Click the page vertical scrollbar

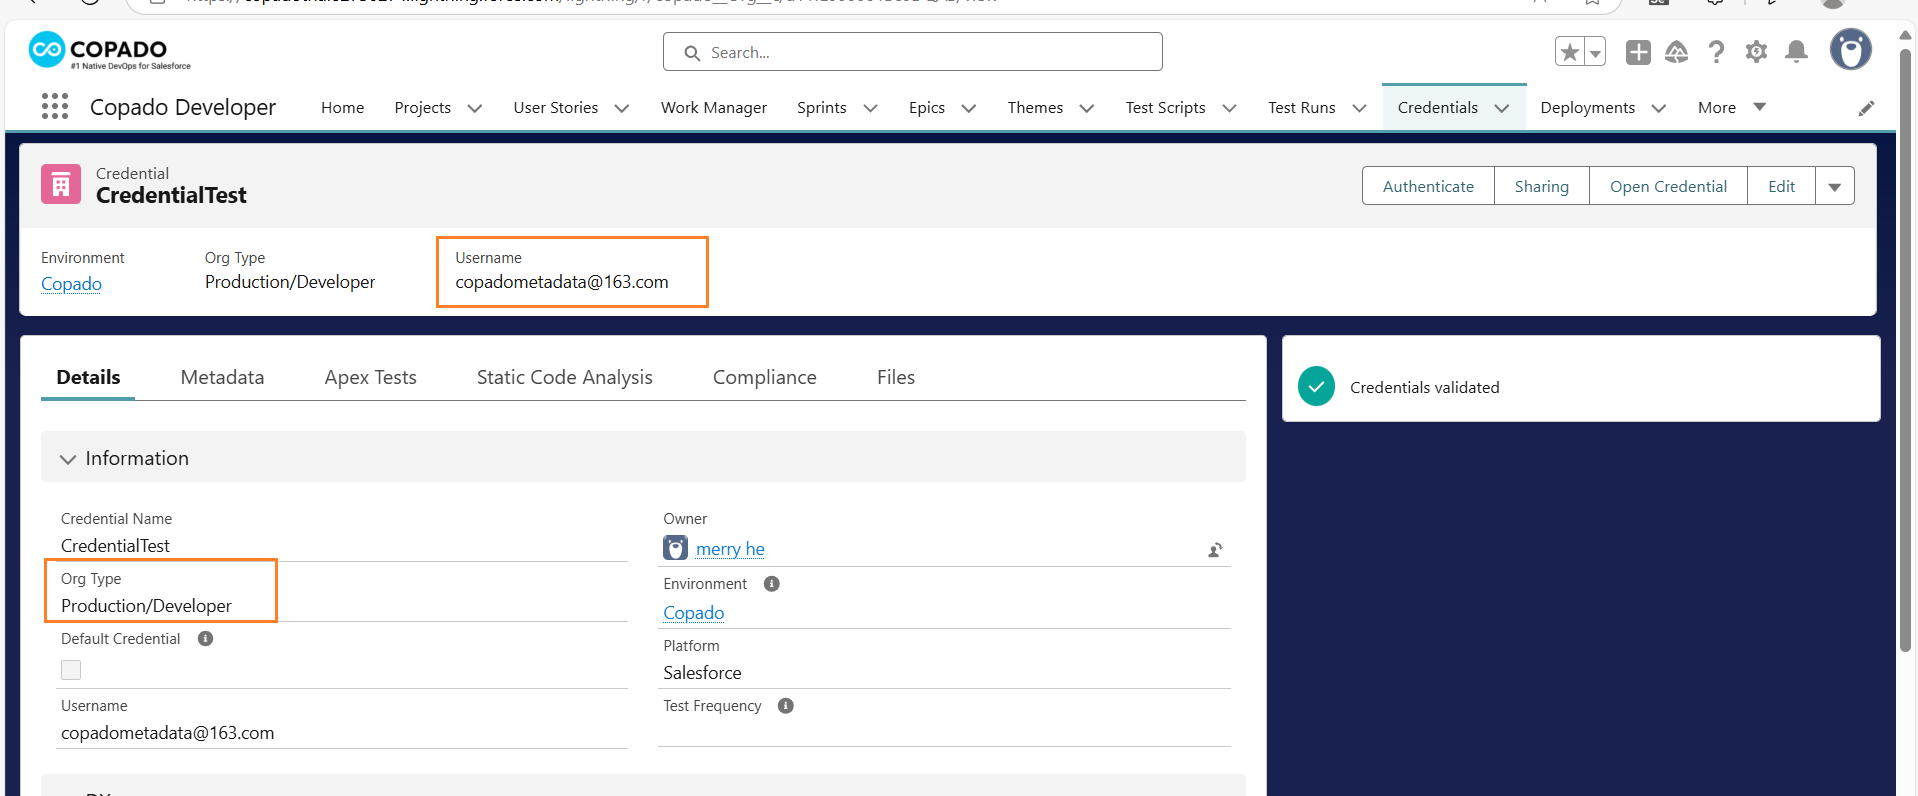[1905, 350]
